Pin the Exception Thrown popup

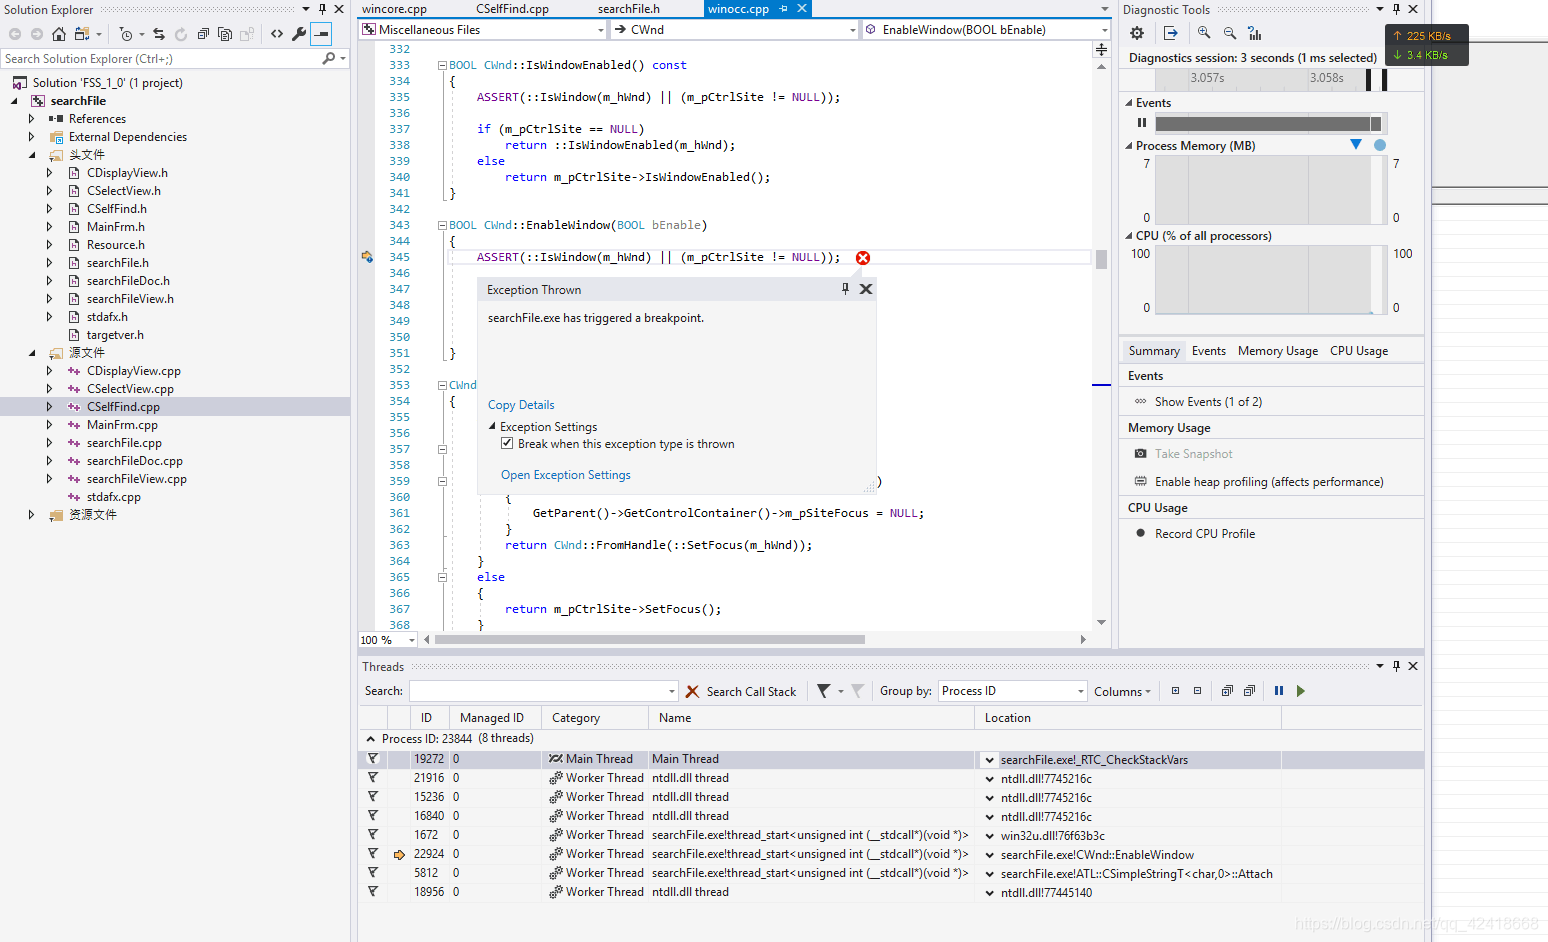[845, 289]
